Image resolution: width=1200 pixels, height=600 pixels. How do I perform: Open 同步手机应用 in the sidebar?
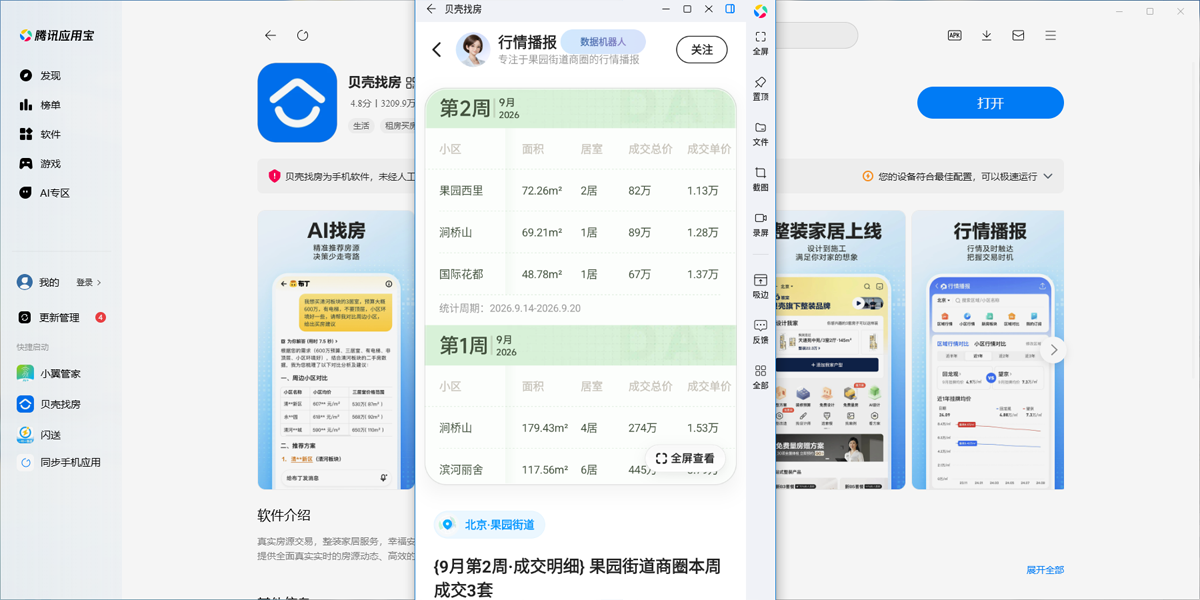[x=60, y=463]
